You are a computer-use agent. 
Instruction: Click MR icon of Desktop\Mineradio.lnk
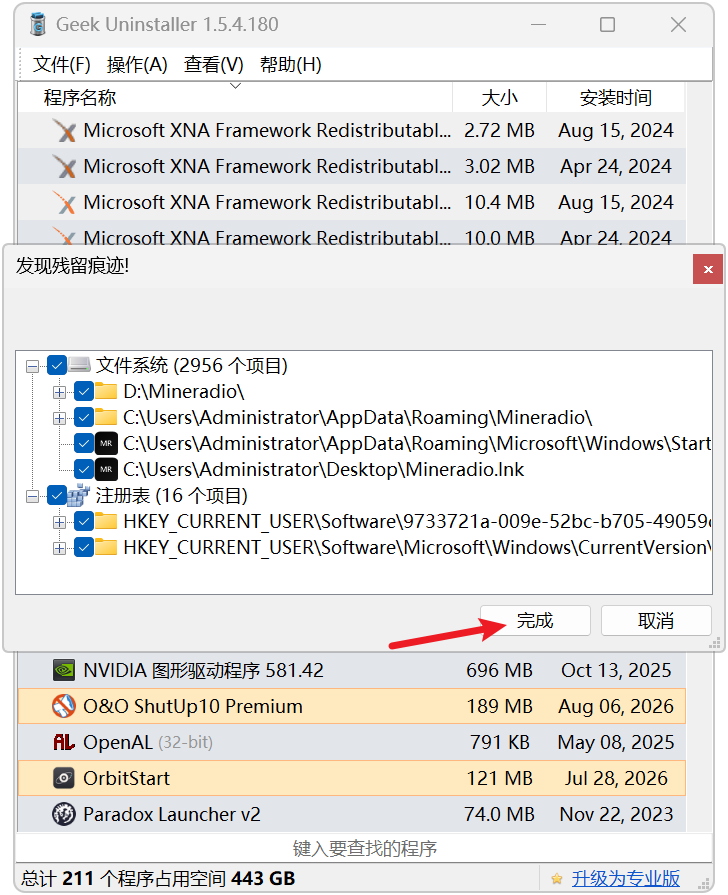(106, 469)
